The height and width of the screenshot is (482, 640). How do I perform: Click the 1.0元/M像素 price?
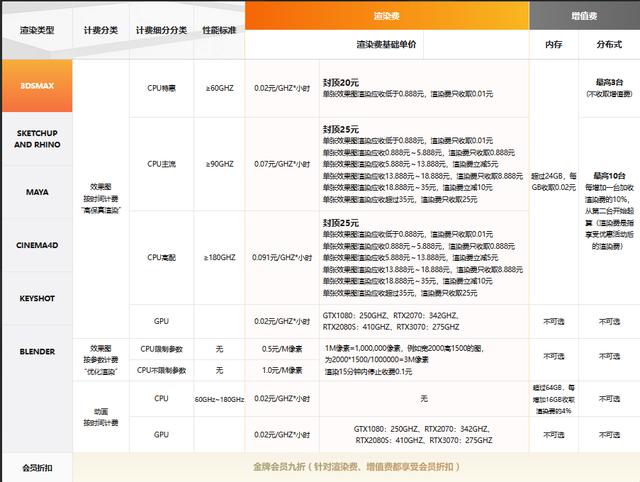pos(282,370)
